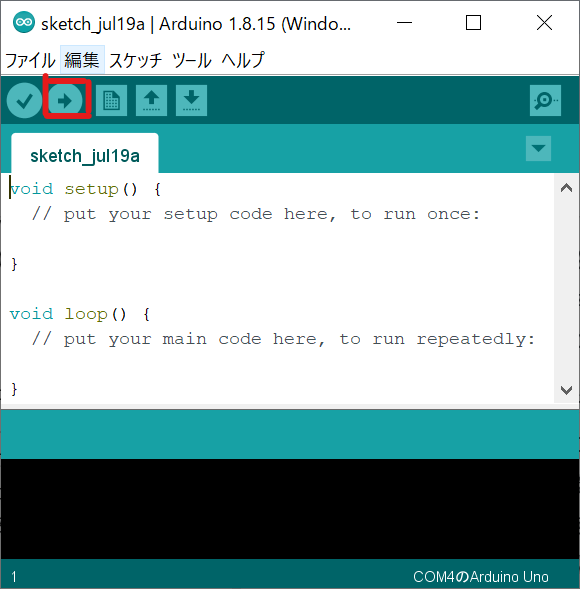This screenshot has width=580, height=589.
Task: Create a new sketch with New icon
Action: pyautogui.click(x=111, y=100)
